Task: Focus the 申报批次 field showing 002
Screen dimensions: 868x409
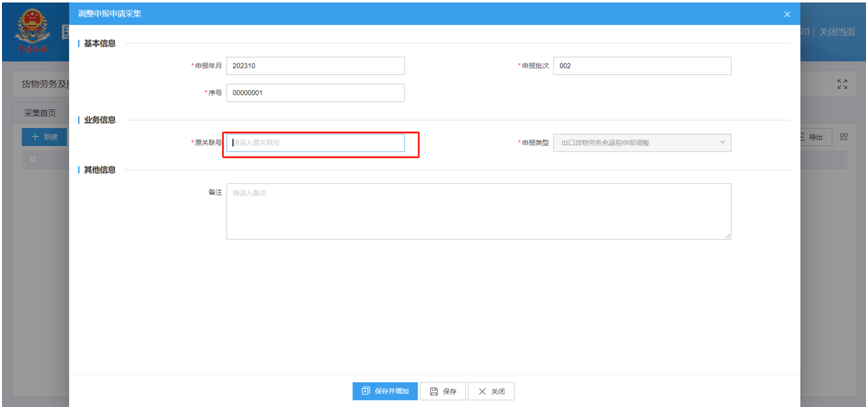Action: (x=641, y=66)
